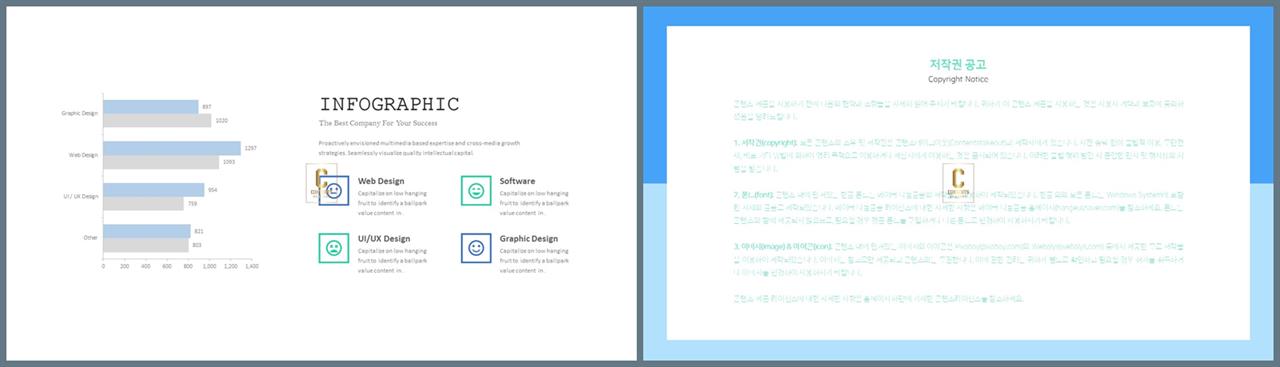Select the 'Other' chart axis label
Screen dimensions: 1280x367
point(91,237)
